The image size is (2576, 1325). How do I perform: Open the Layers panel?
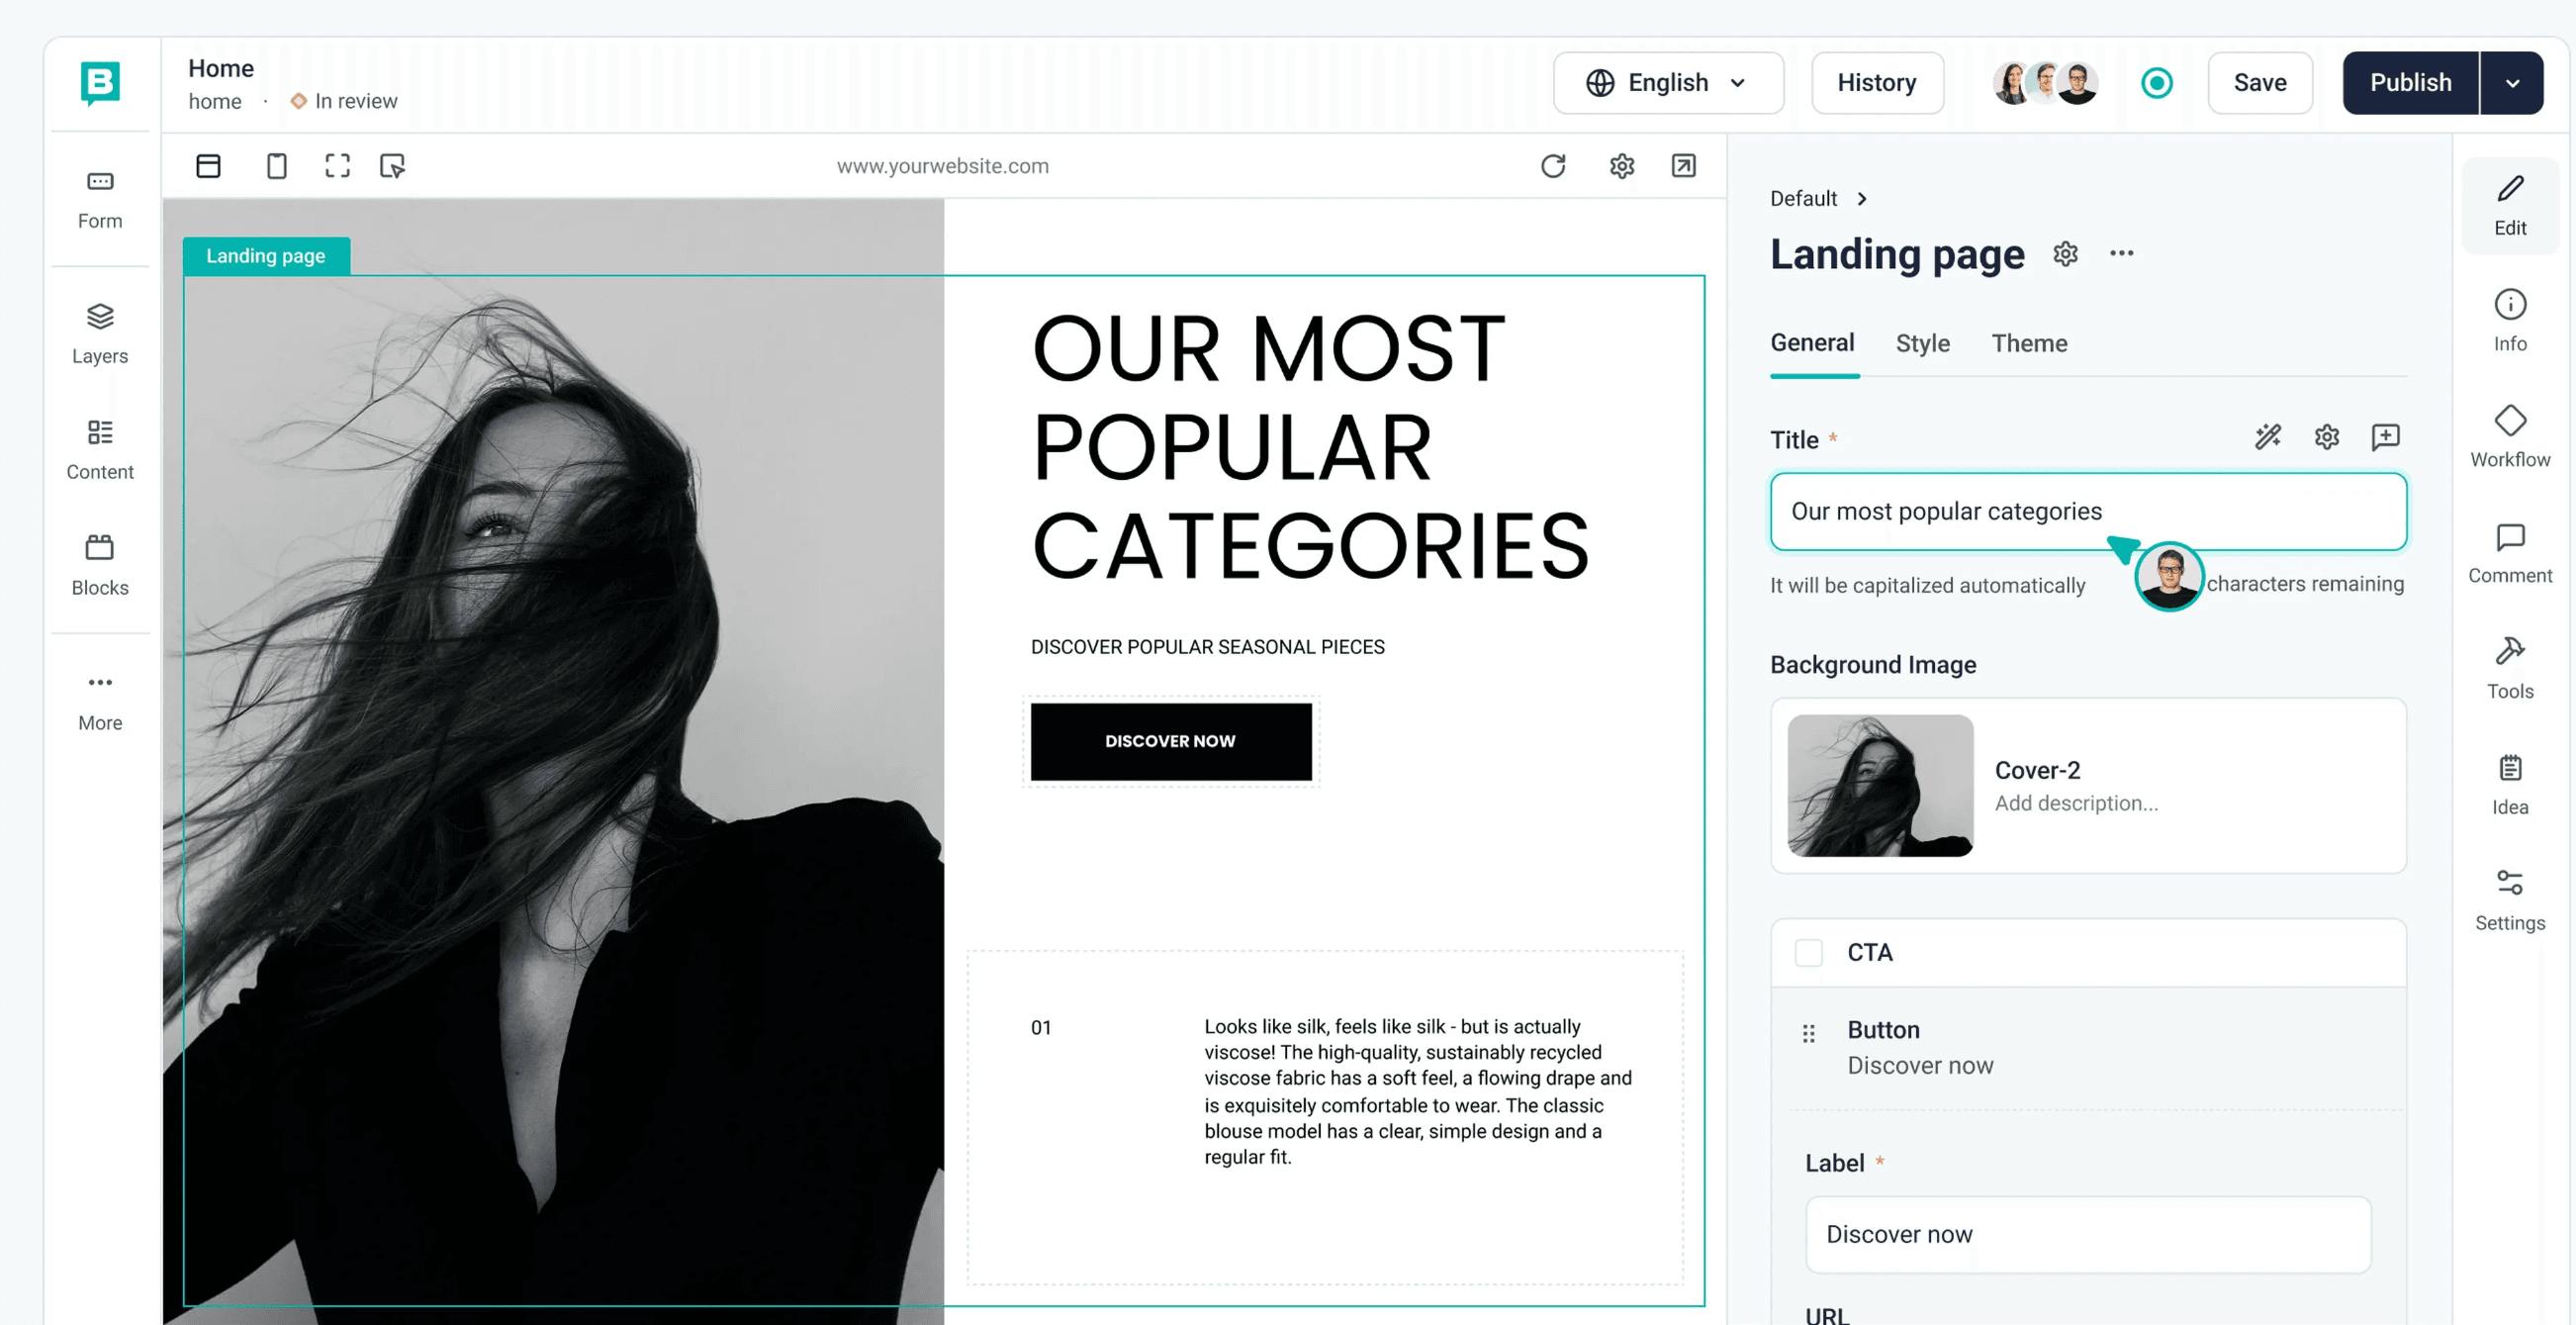[x=100, y=334]
